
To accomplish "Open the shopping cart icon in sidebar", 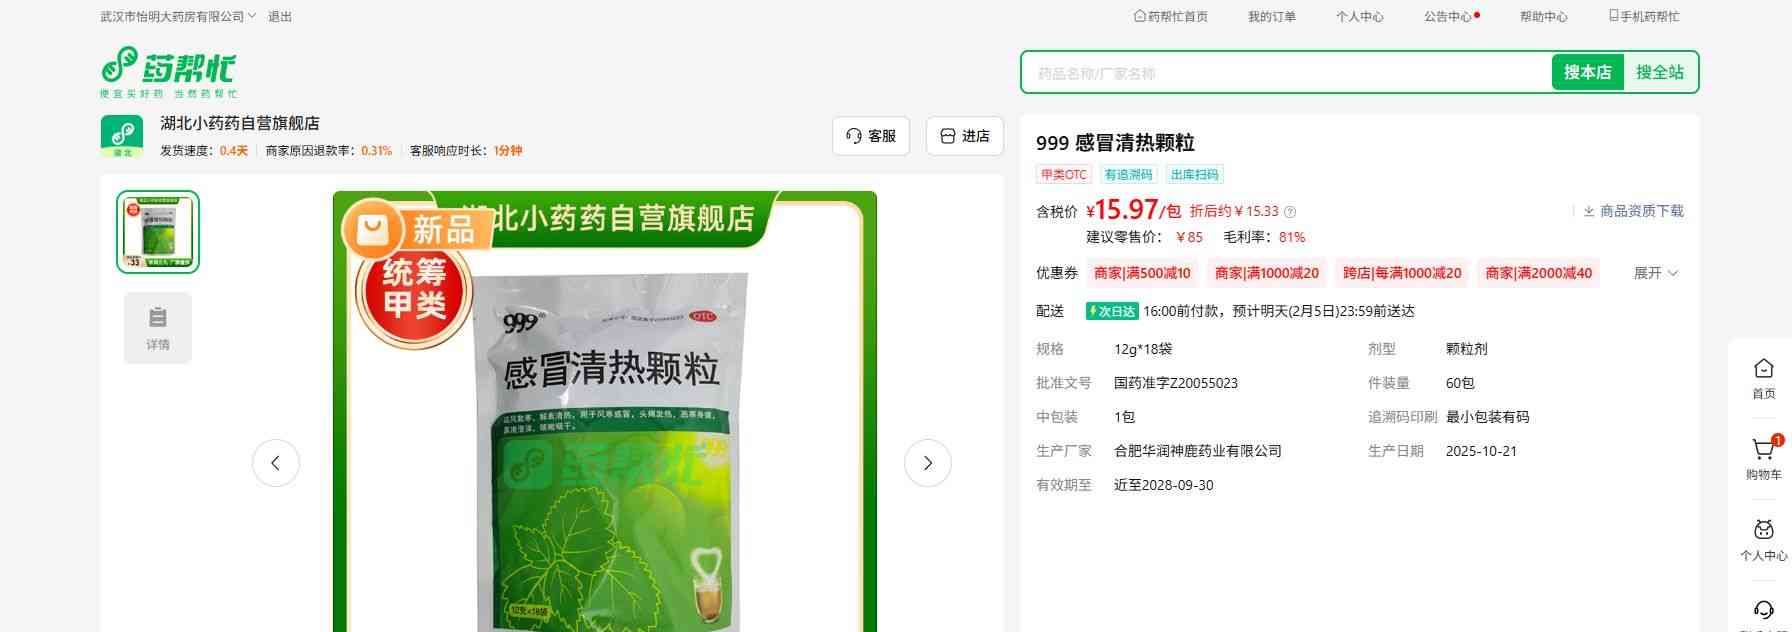I will [1763, 451].
